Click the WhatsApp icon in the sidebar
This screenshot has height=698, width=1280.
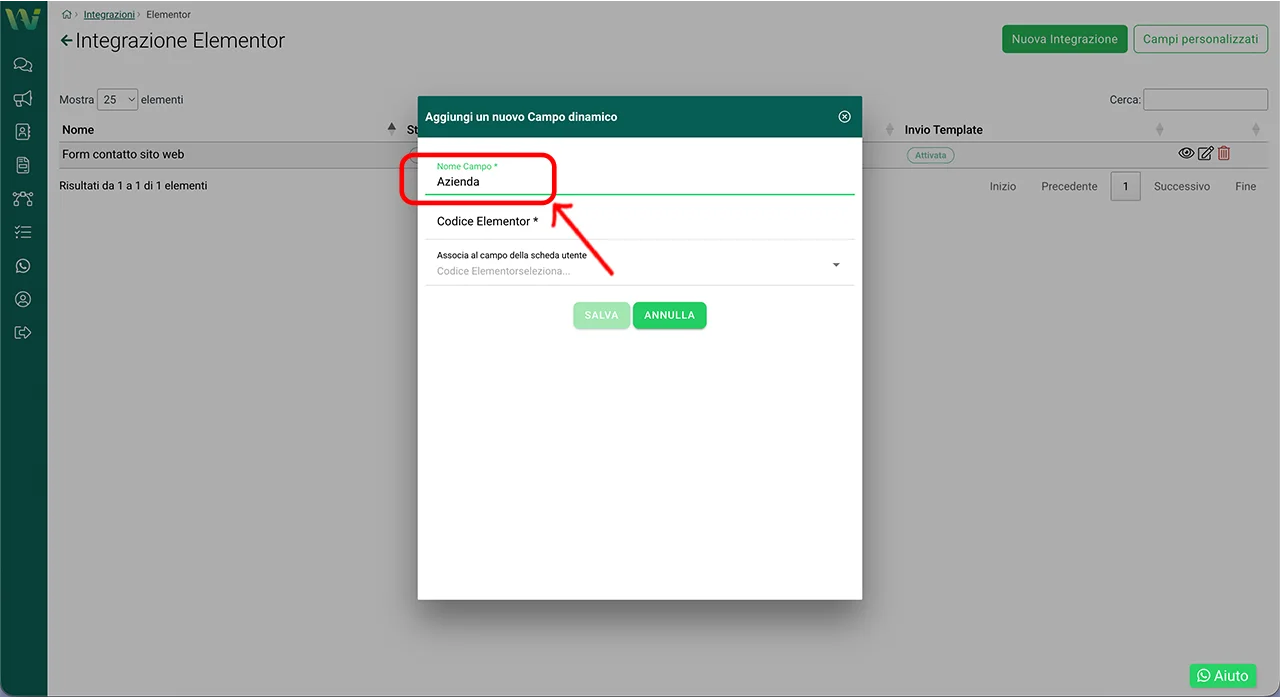(23, 266)
